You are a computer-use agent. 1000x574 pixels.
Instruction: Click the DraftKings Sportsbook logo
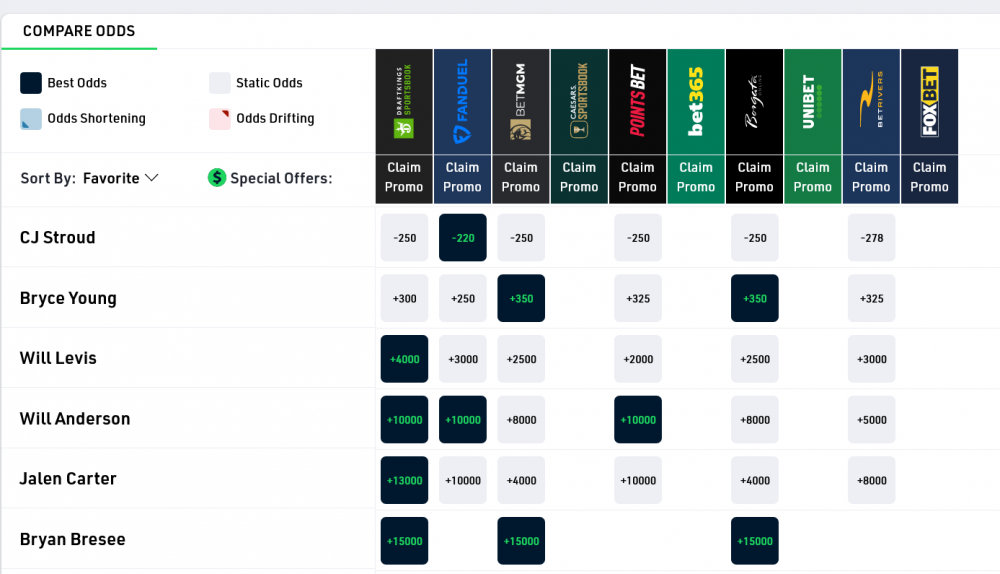[404, 102]
